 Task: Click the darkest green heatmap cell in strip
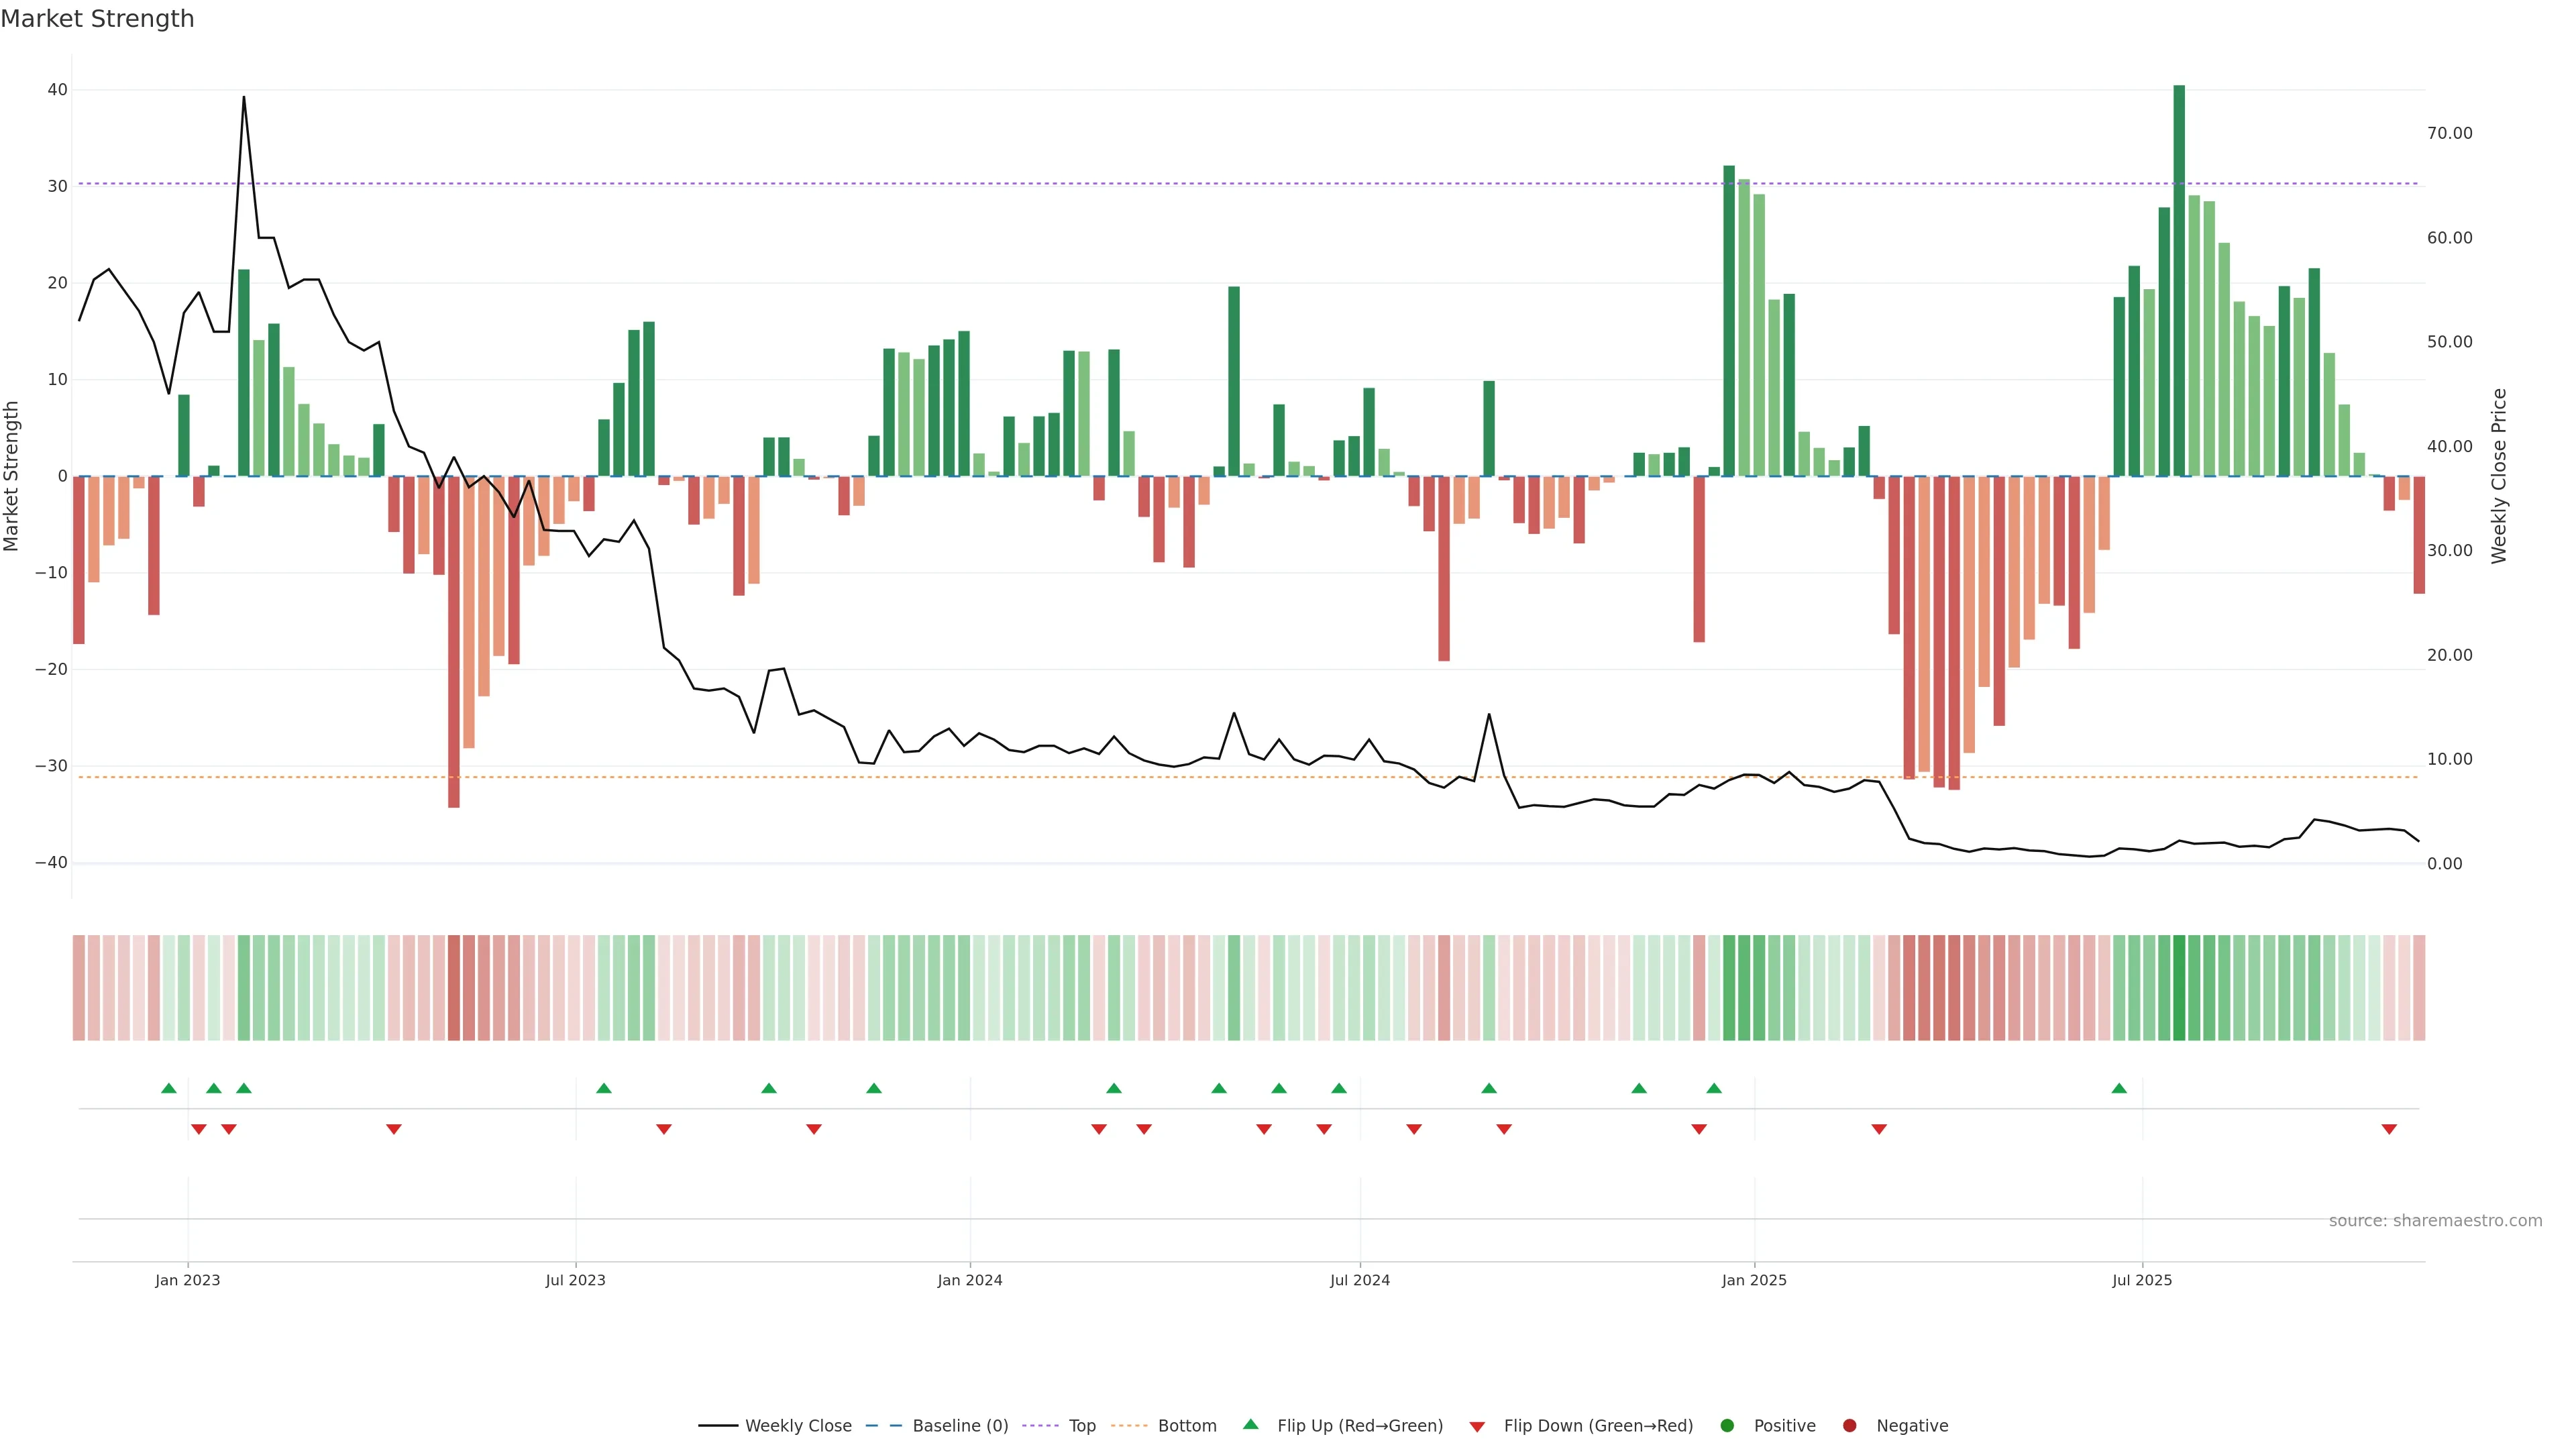point(2179,987)
